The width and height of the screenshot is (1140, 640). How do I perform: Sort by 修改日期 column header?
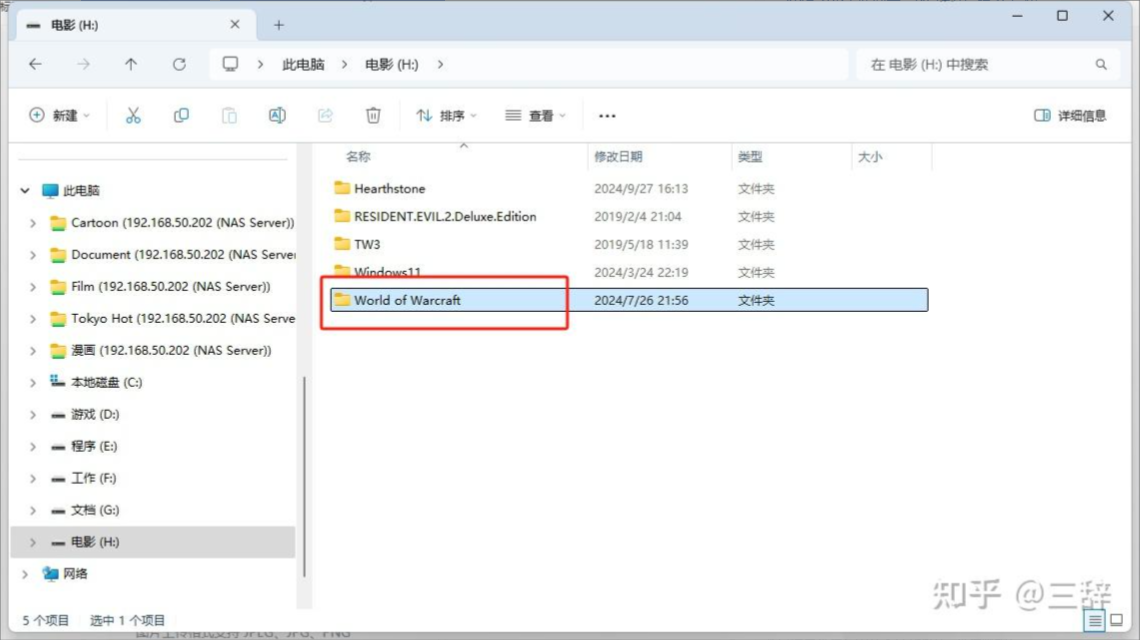pos(618,157)
